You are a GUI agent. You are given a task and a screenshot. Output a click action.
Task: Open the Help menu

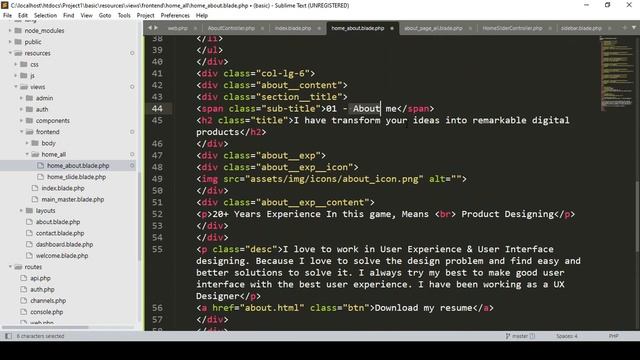(x=202, y=16)
